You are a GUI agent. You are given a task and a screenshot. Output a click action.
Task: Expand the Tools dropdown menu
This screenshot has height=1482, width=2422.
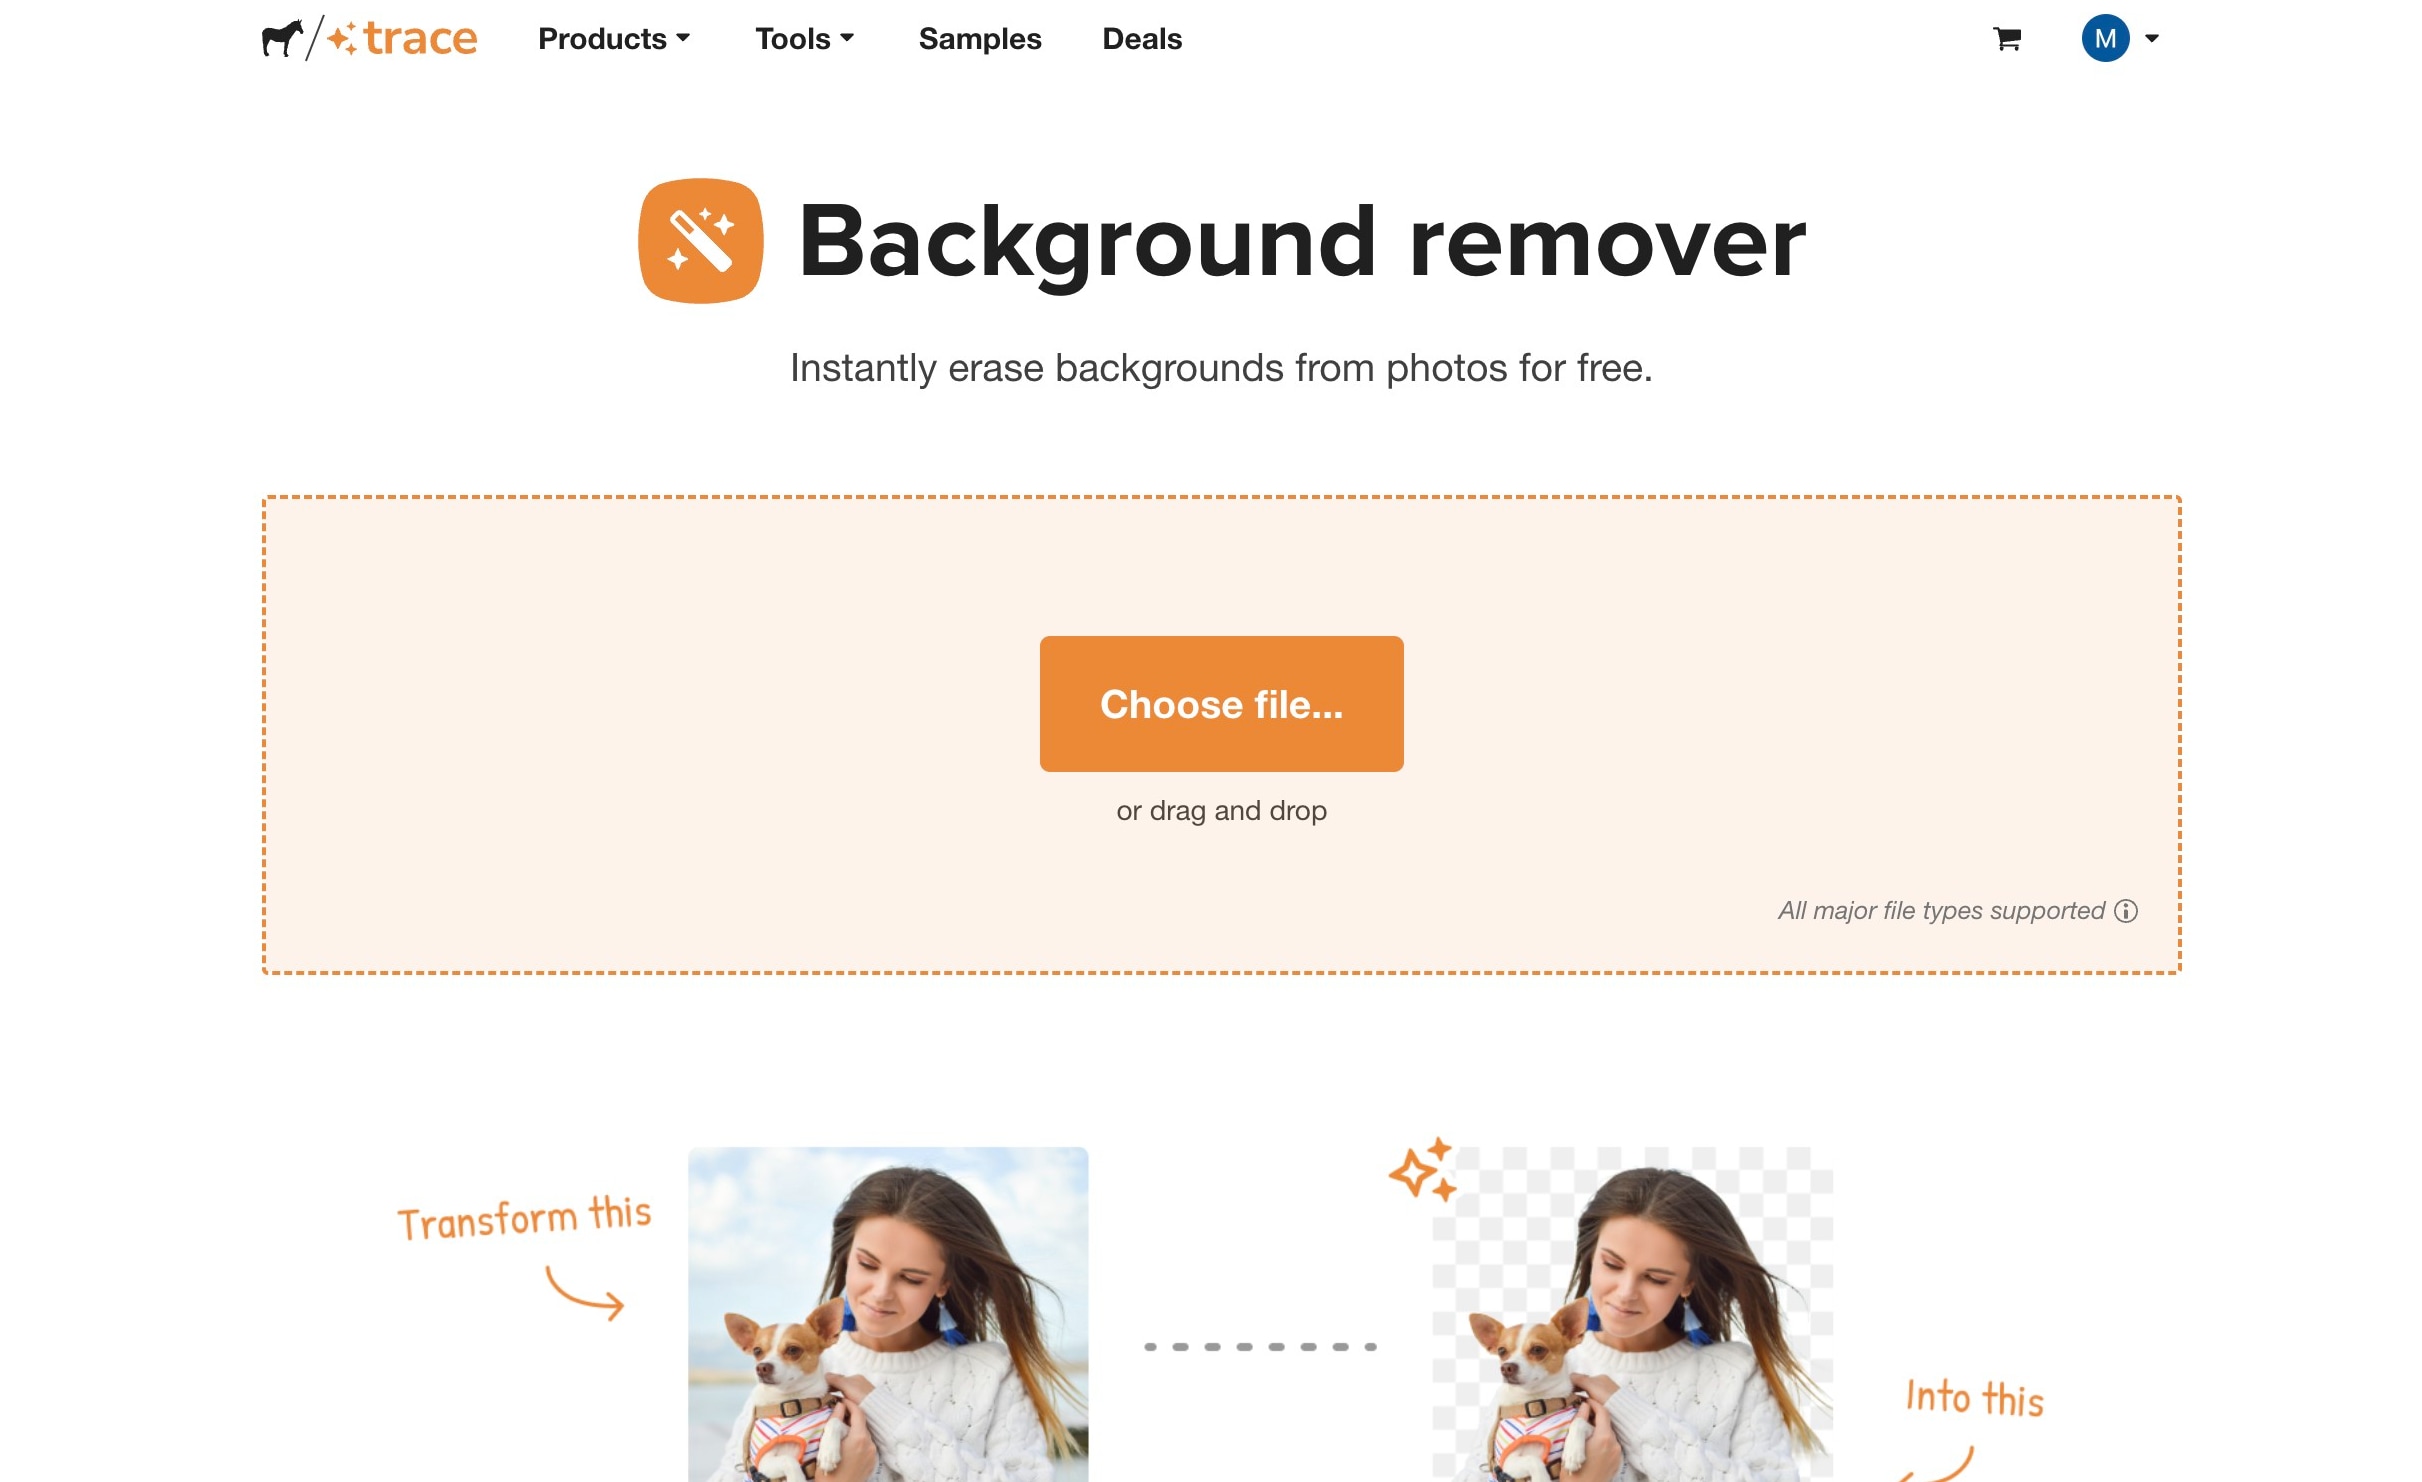point(803,38)
